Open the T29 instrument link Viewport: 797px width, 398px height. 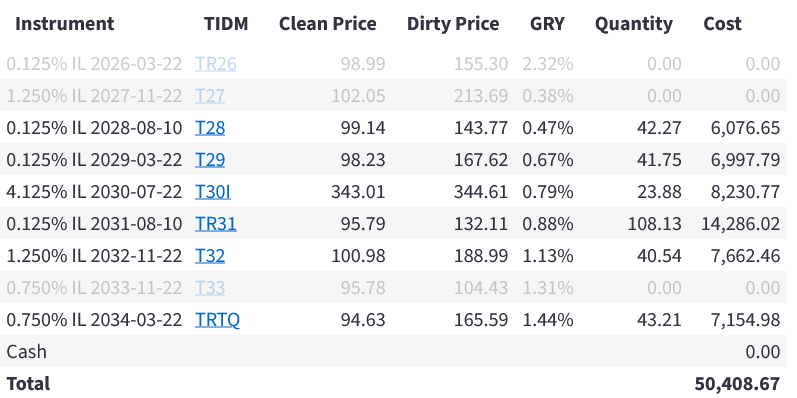click(x=210, y=160)
